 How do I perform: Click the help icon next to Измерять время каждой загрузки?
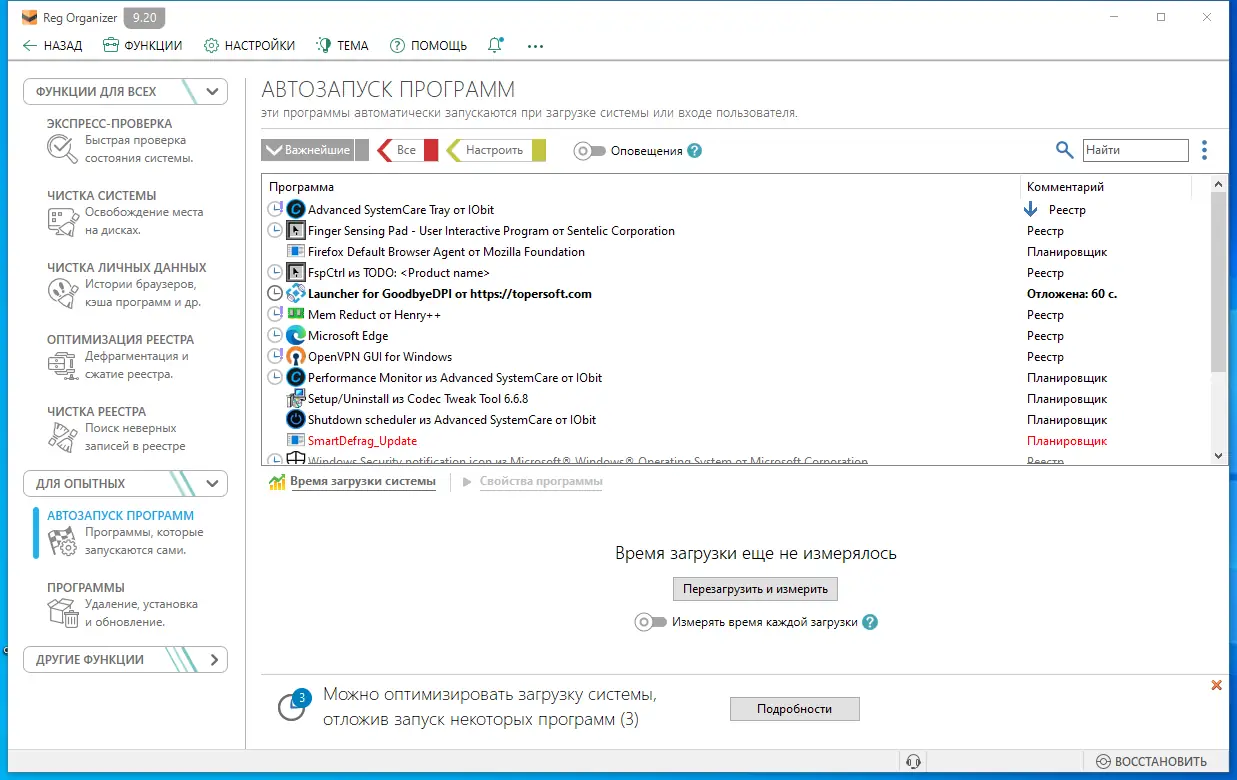point(870,622)
